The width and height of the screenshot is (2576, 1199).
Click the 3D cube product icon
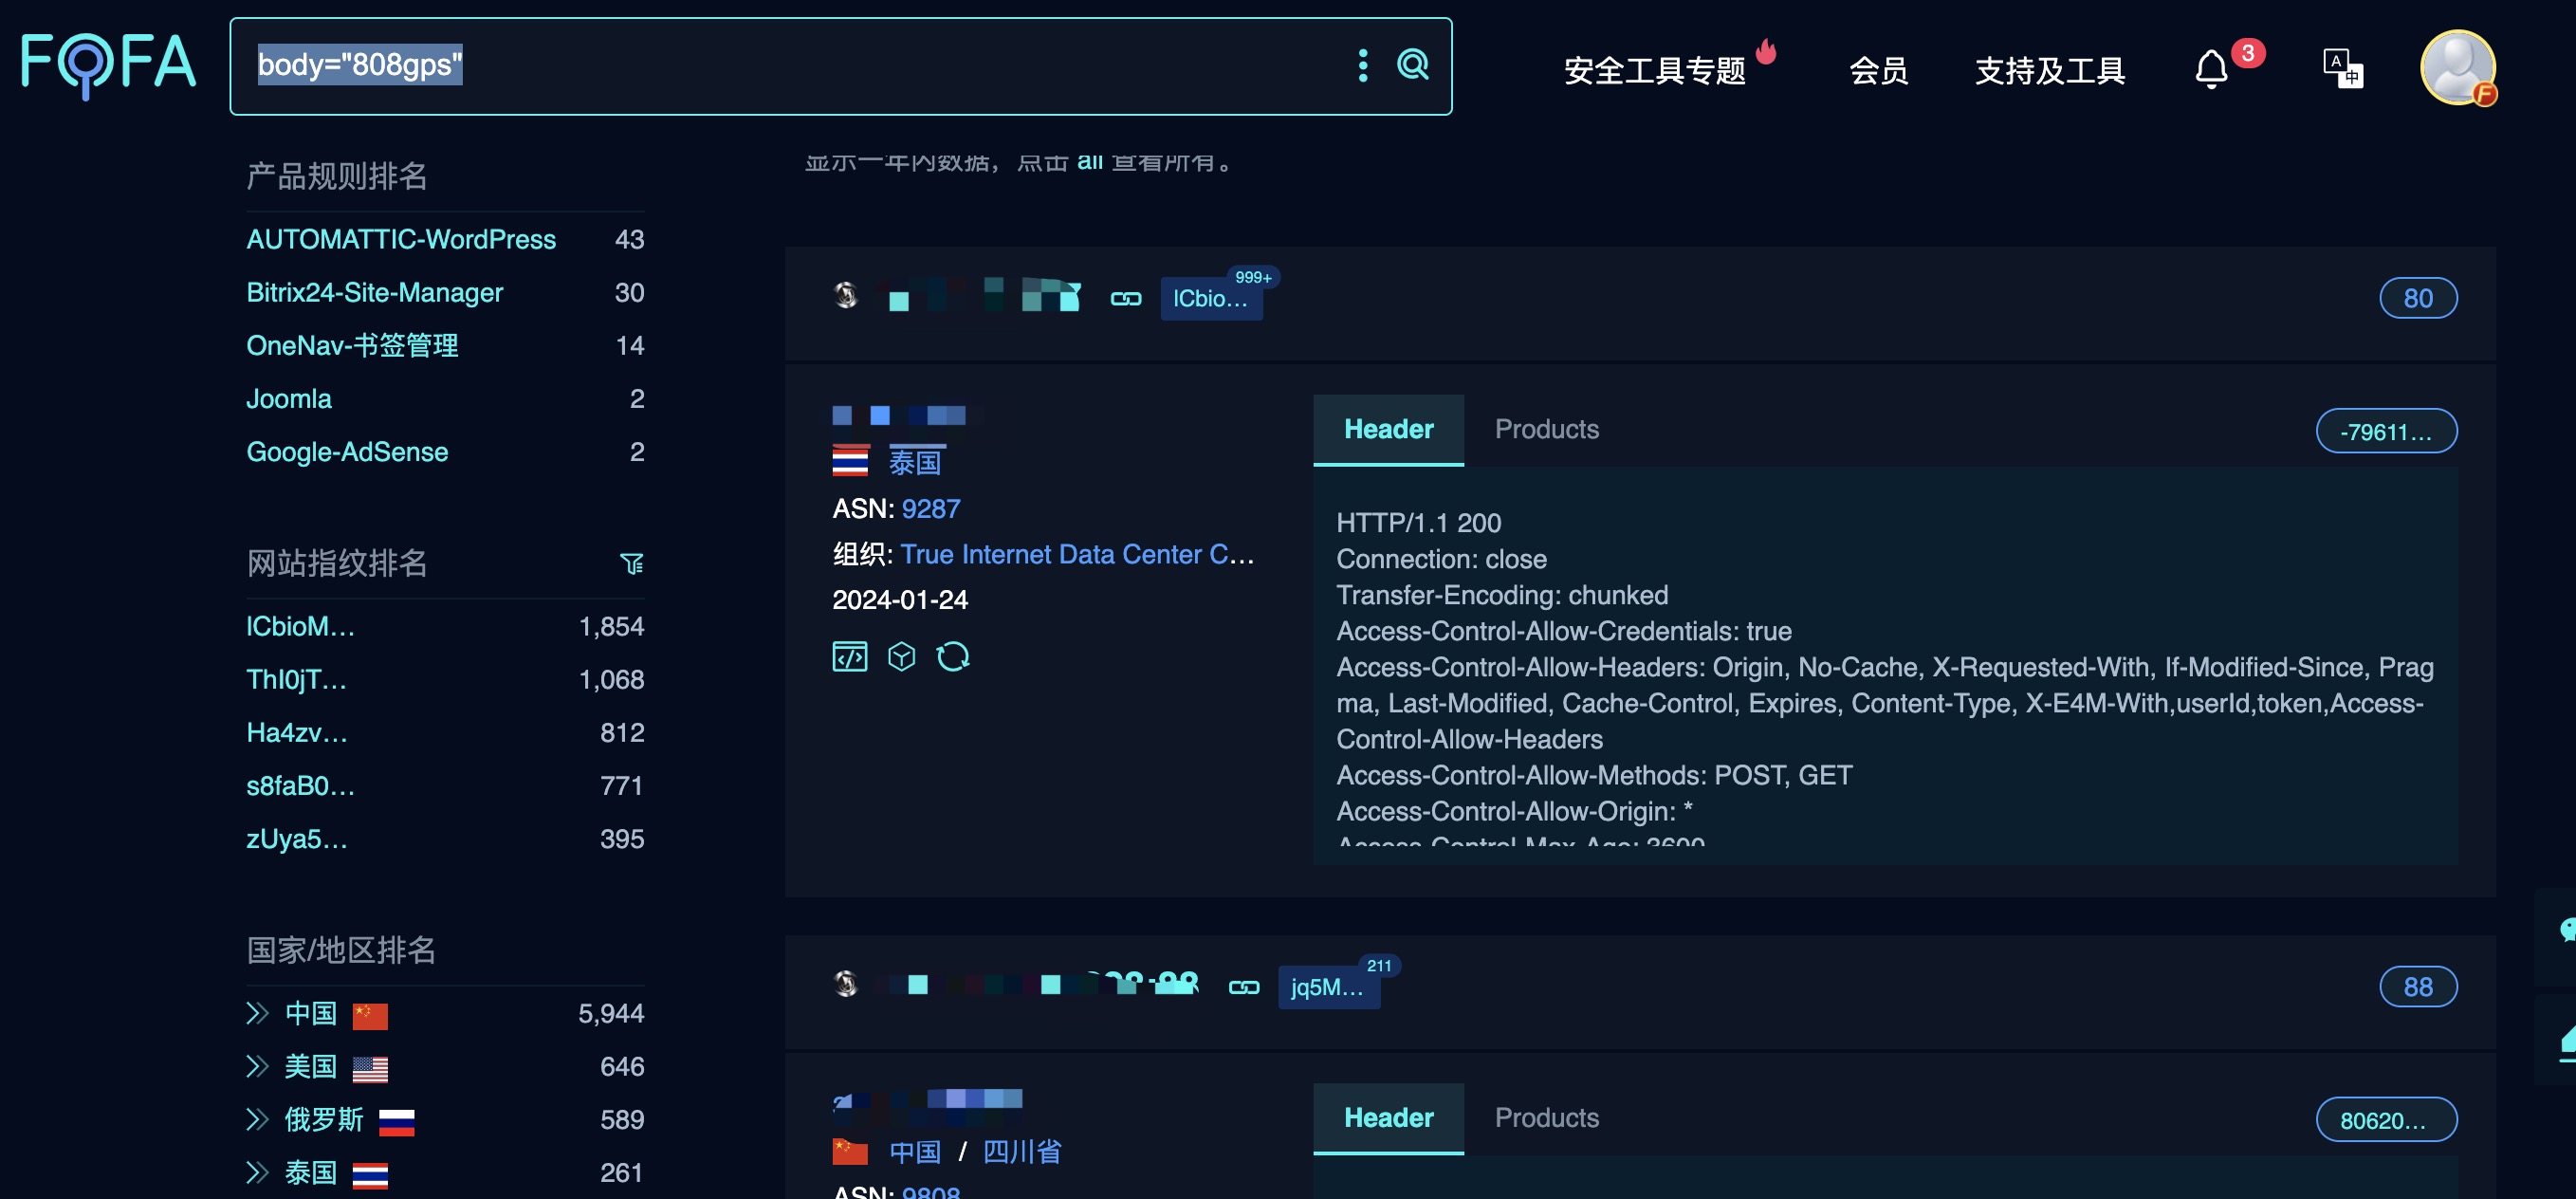(901, 656)
